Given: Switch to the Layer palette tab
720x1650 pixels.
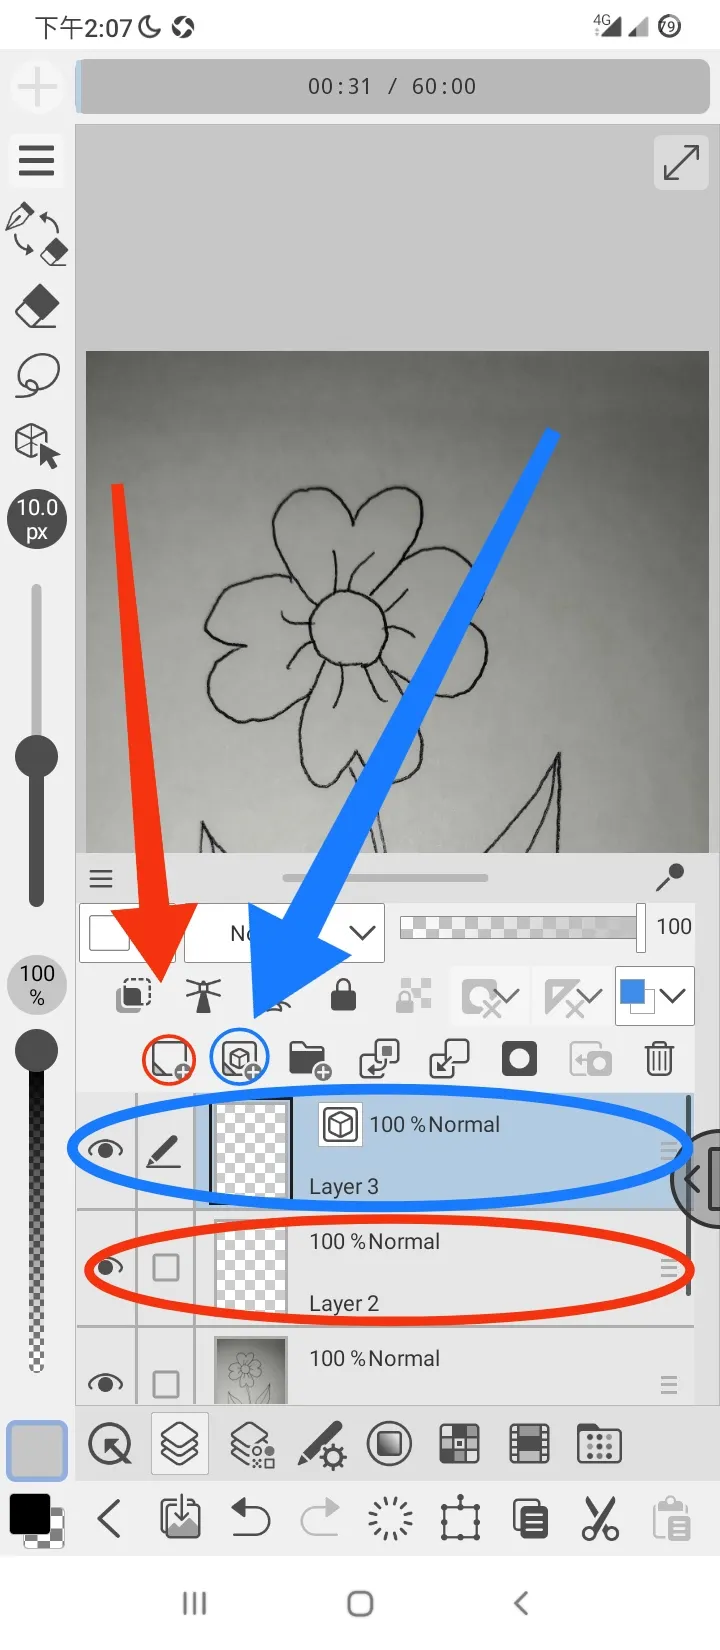Looking at the screenshot, I should tap(180, 1444).
